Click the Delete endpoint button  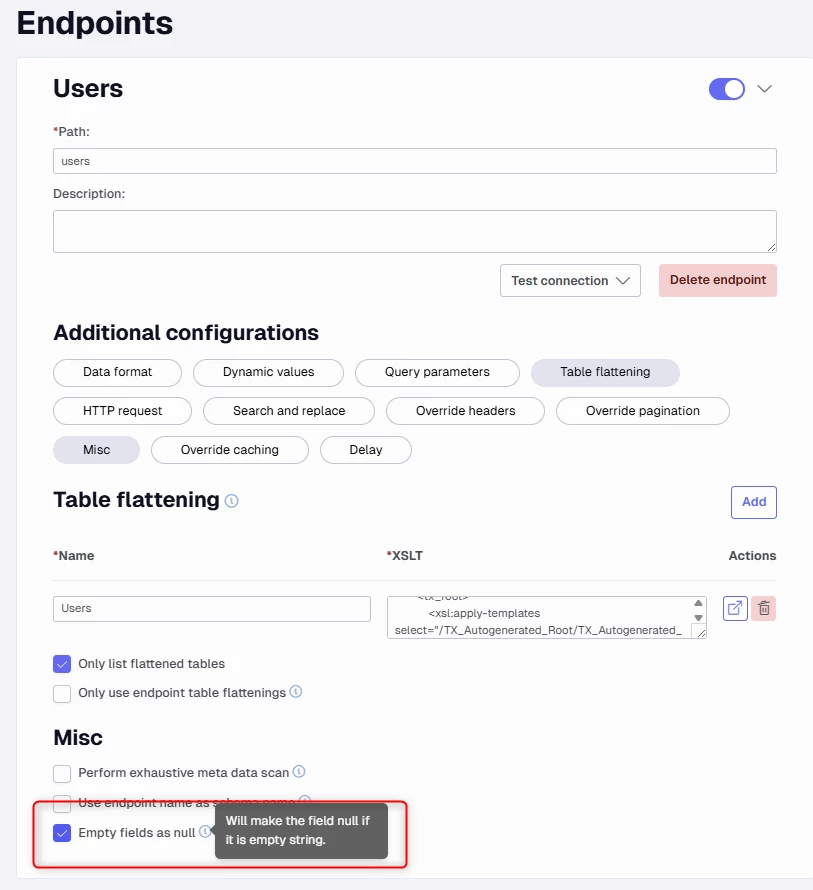718,280
